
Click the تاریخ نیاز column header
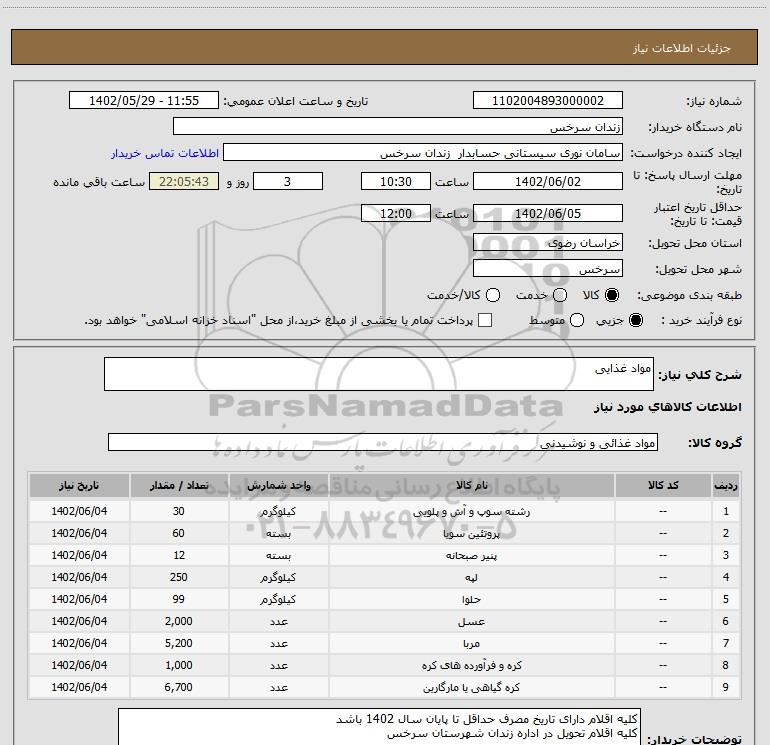[79, 485]
